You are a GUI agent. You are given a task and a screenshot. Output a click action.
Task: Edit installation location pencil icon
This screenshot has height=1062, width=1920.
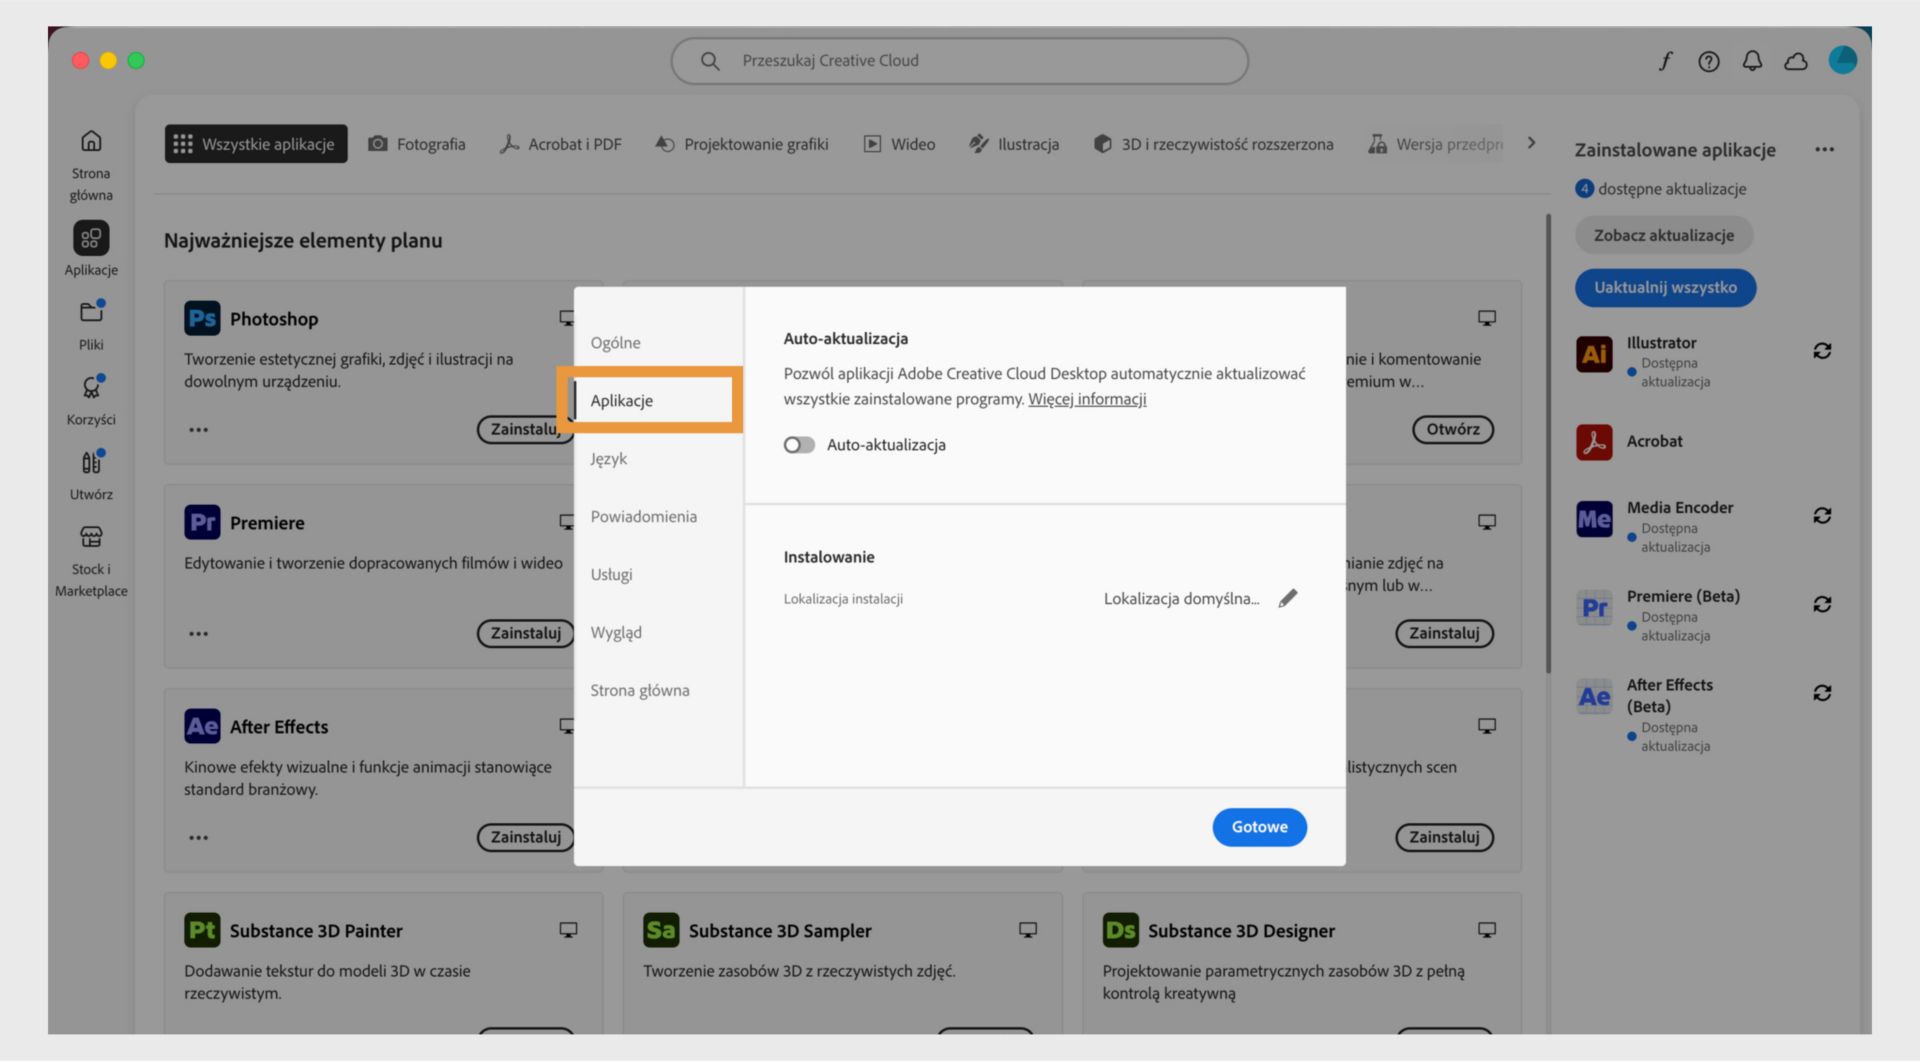point(1288,598)
